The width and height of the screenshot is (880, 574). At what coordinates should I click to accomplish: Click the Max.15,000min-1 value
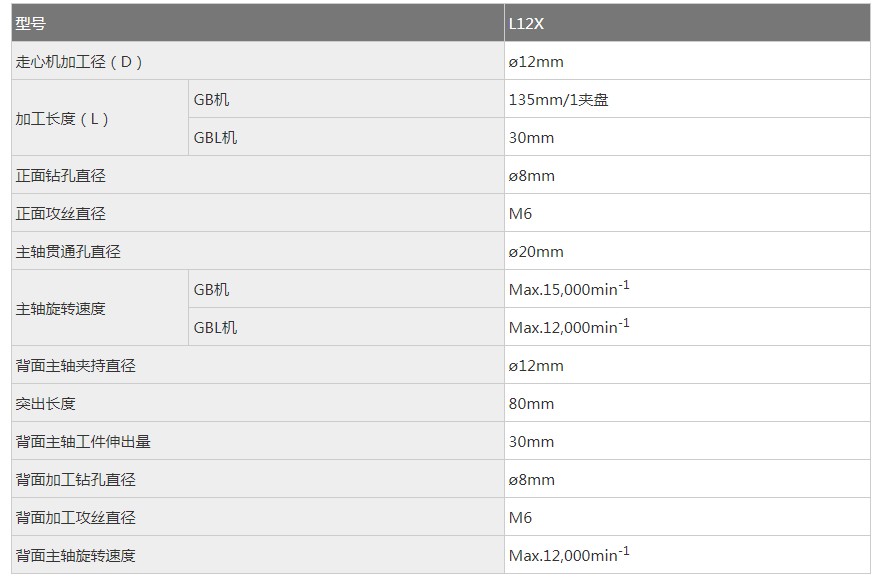click(x=569, y=290)
